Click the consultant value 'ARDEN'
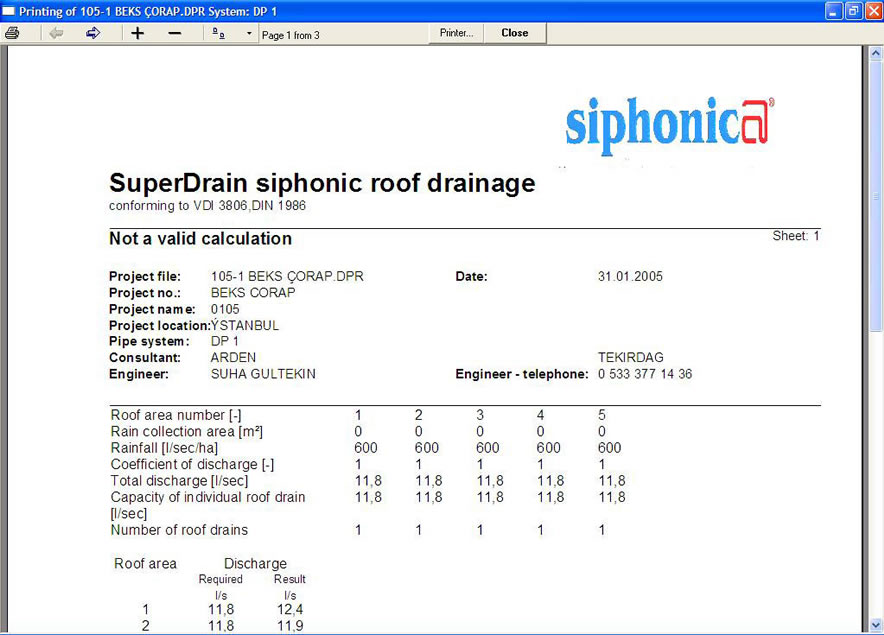The height and width of the screenshot is (635, 884). 233,358
